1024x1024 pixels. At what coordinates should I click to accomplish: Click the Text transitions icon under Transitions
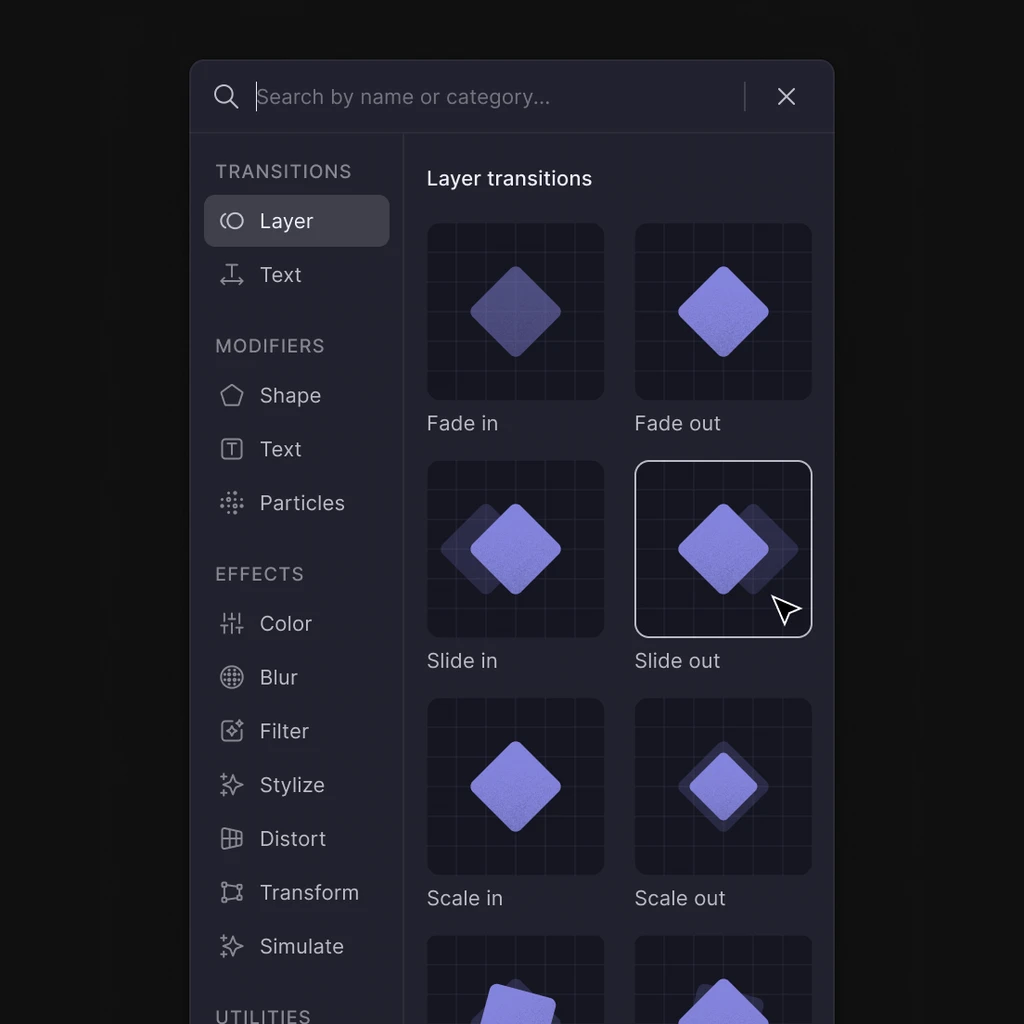click(231, 274)
